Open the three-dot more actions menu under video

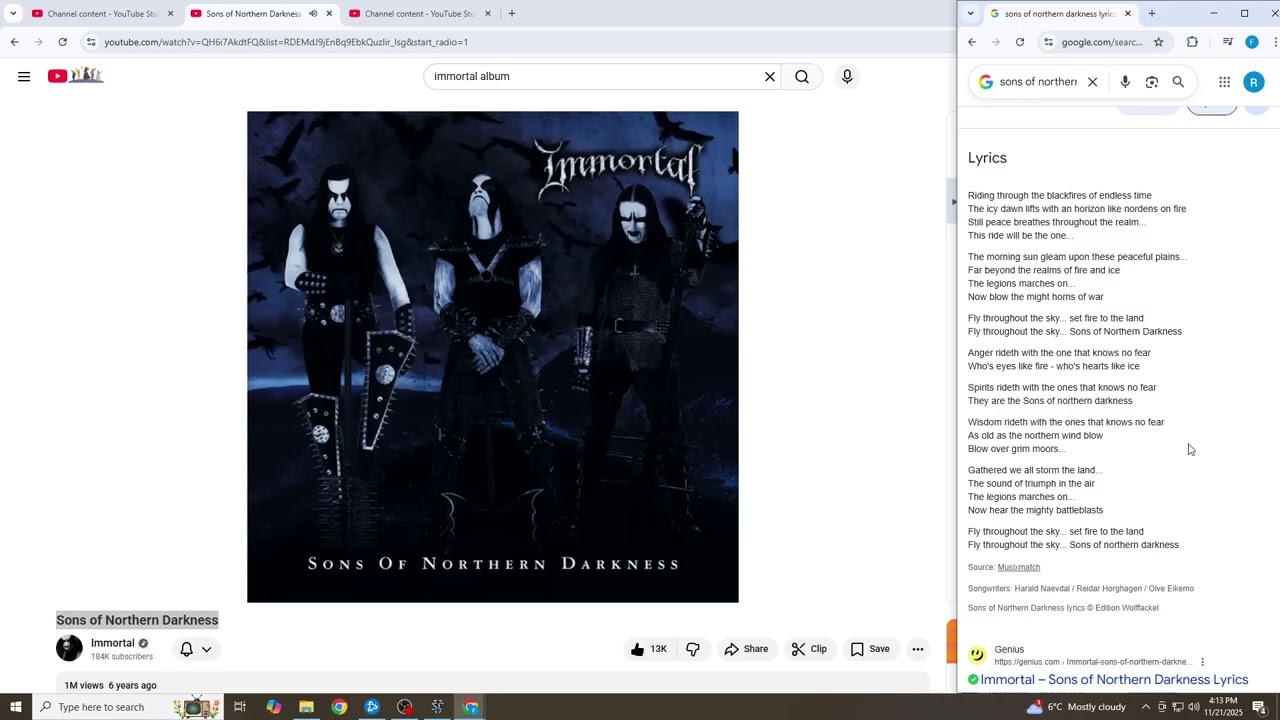[917, 649]
